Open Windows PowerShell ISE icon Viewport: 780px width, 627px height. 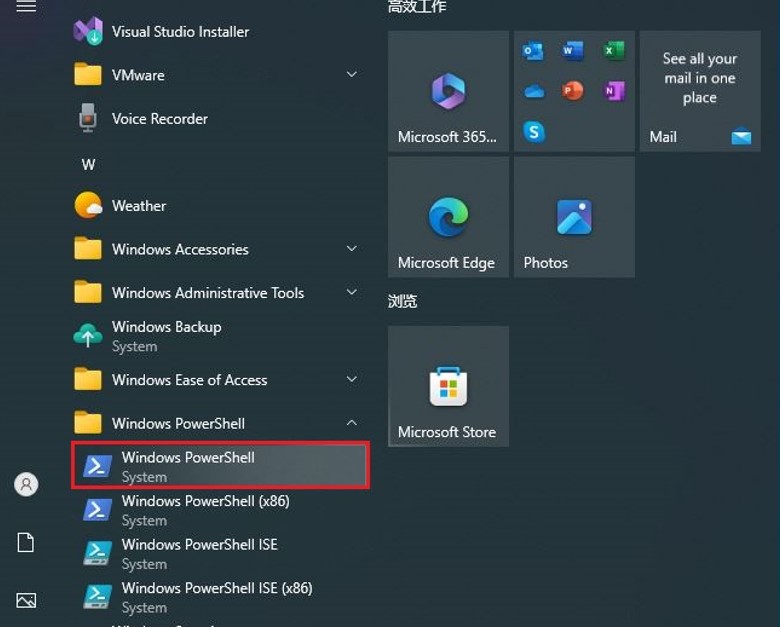point(97,553)
